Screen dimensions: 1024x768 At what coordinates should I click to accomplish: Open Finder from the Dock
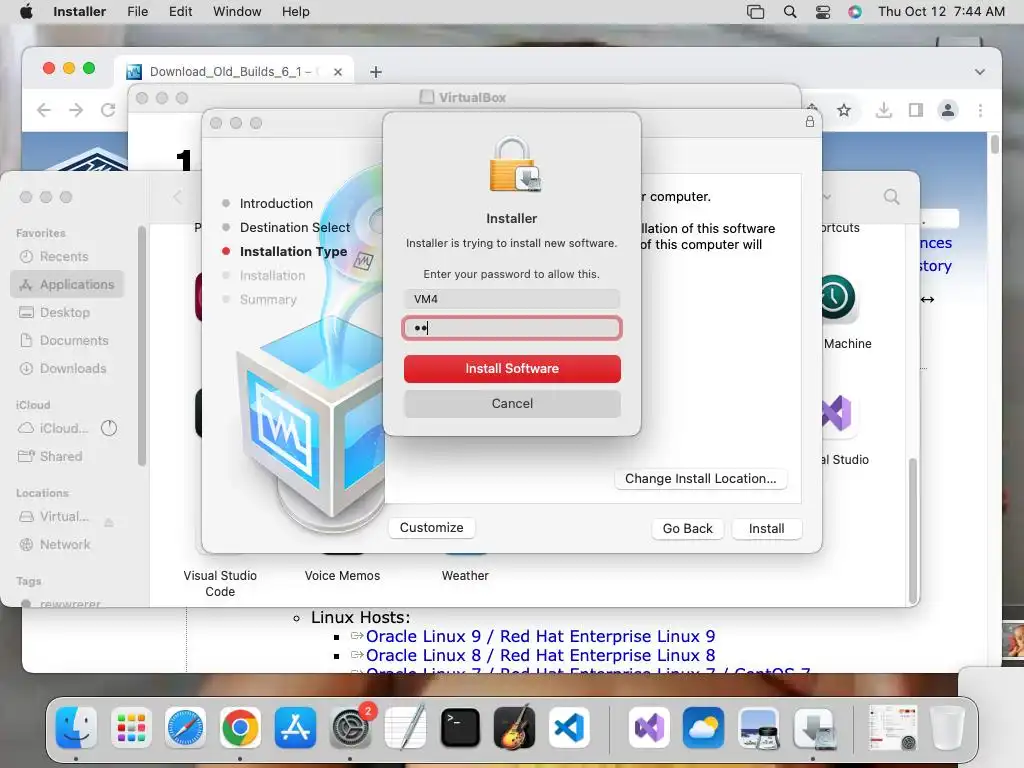[76, 727]
